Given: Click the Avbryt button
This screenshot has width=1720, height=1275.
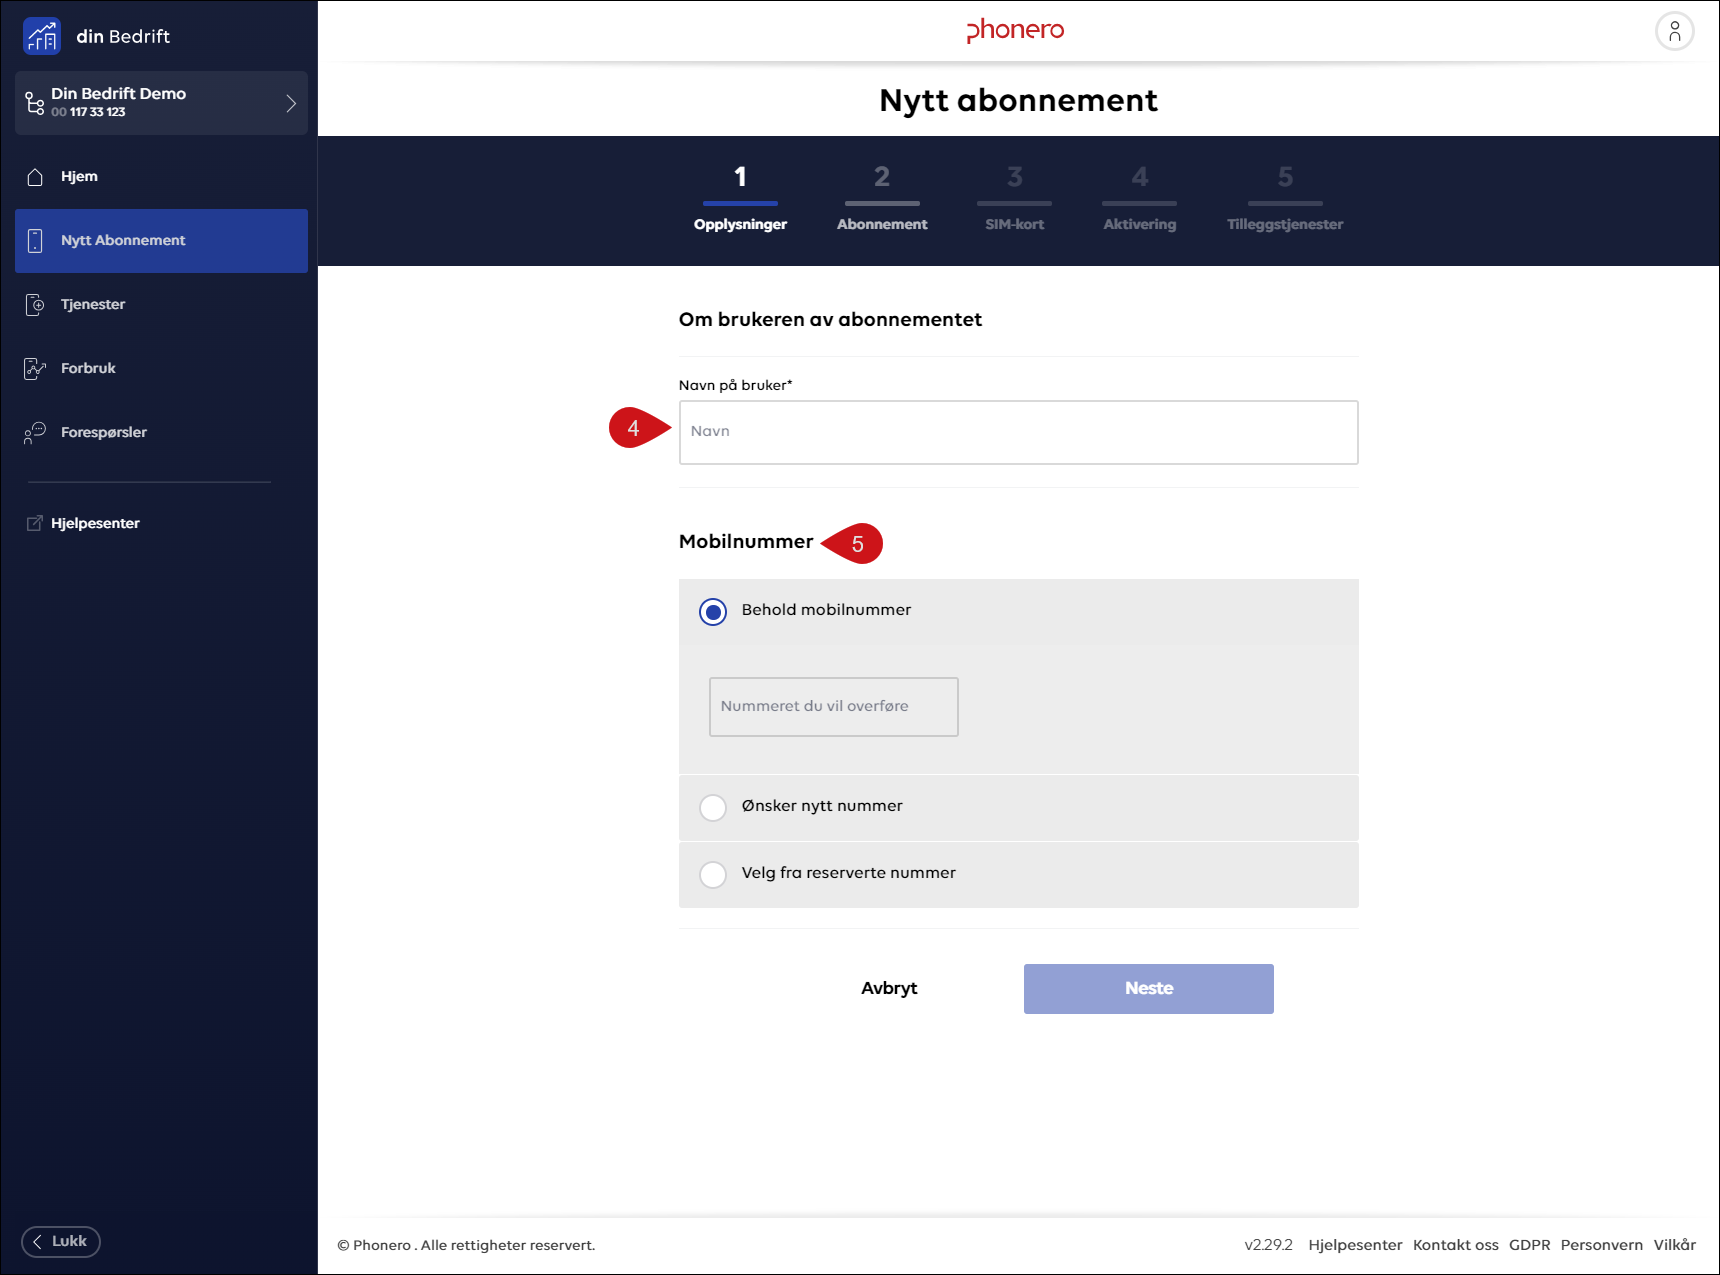Looking at the screenshot, I should tap(889, 988).
